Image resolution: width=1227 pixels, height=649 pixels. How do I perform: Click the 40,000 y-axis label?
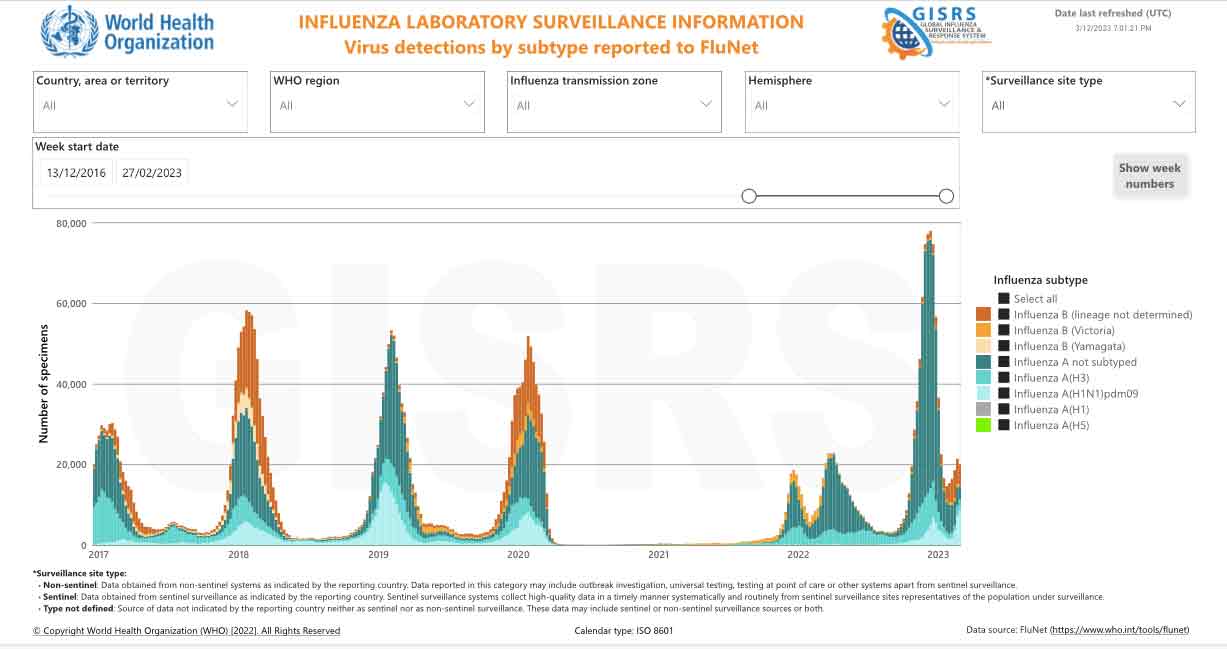pyautogui.click(x=71, y=384)
